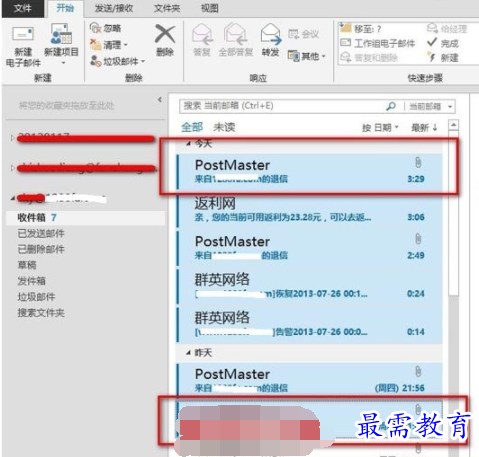Open the More (其他) respond dropdown
The width and height of the screenshot is (479, 457).
(x=306, y=56)
